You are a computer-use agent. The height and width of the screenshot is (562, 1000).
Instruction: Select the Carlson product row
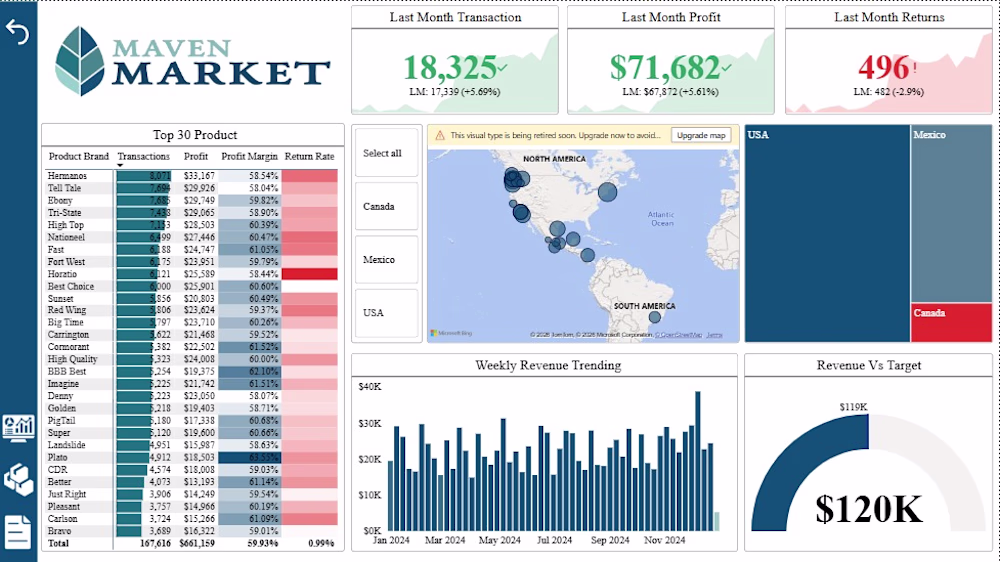(193, 519)
